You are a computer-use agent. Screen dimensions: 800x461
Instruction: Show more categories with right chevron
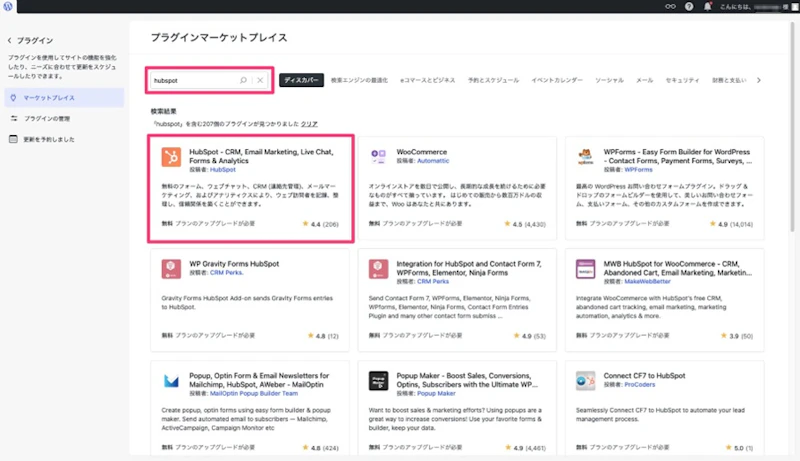click(759, 80)
